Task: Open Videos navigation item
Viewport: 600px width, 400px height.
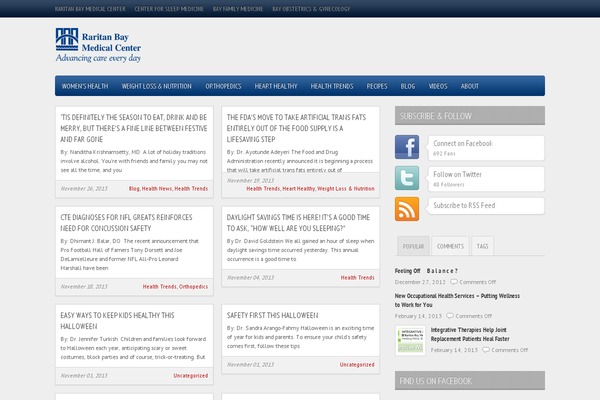Action: (438, 86)
